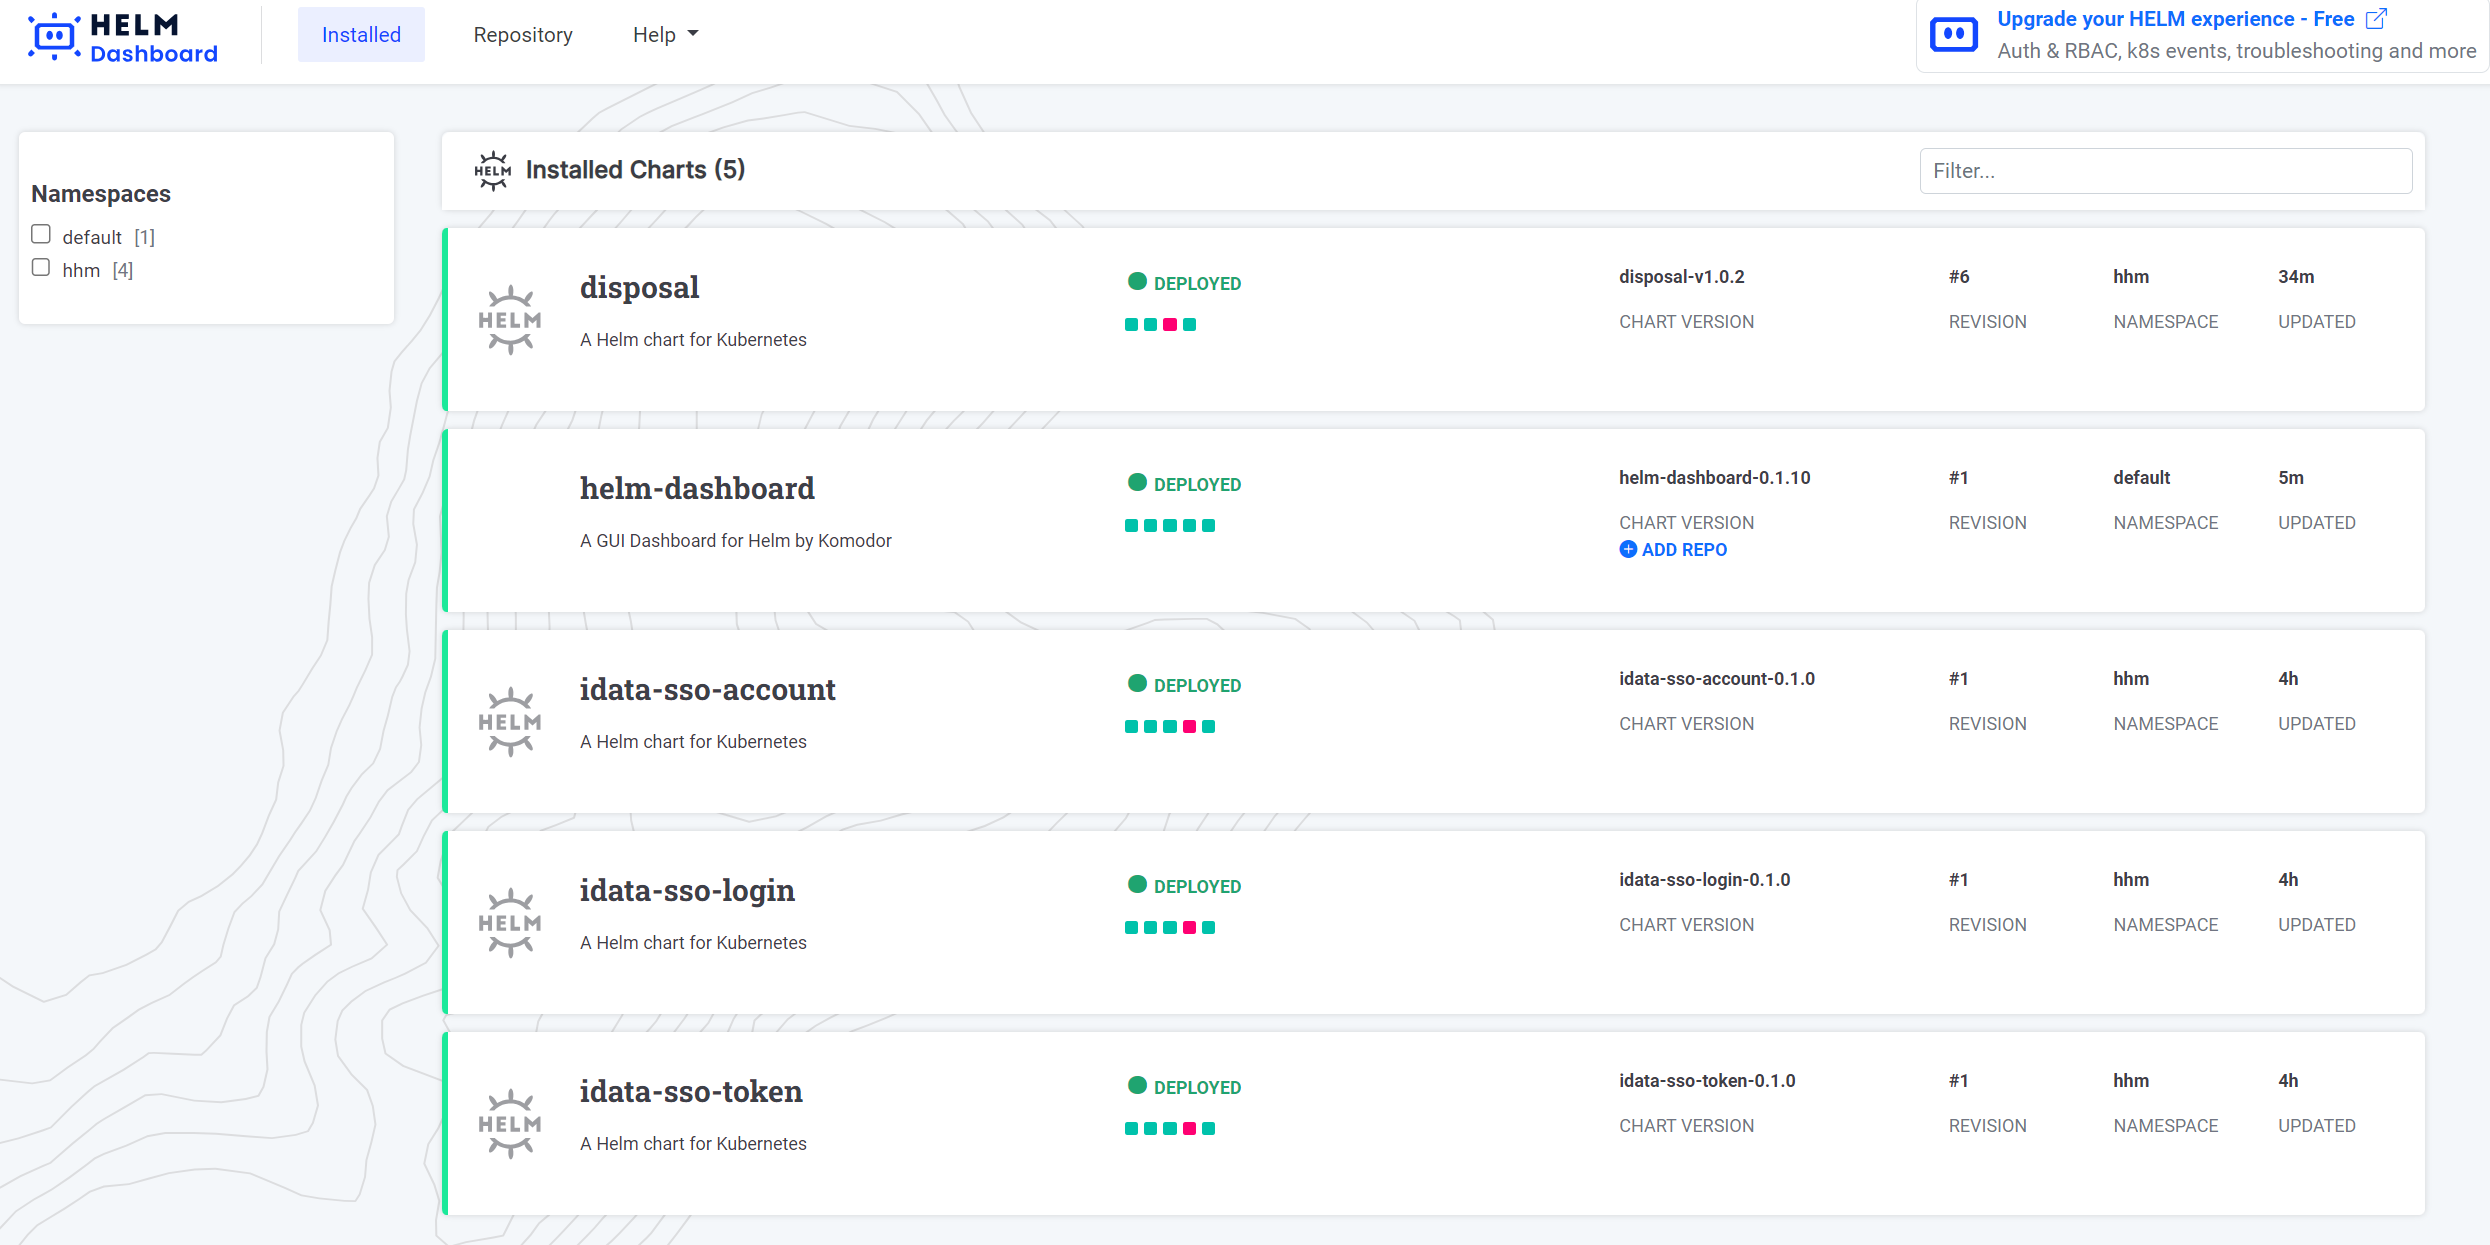Screen dimensions: 2490x1245
Task: Click the external link icon next to Upgrade
Action: click(x=2376, y=19)
